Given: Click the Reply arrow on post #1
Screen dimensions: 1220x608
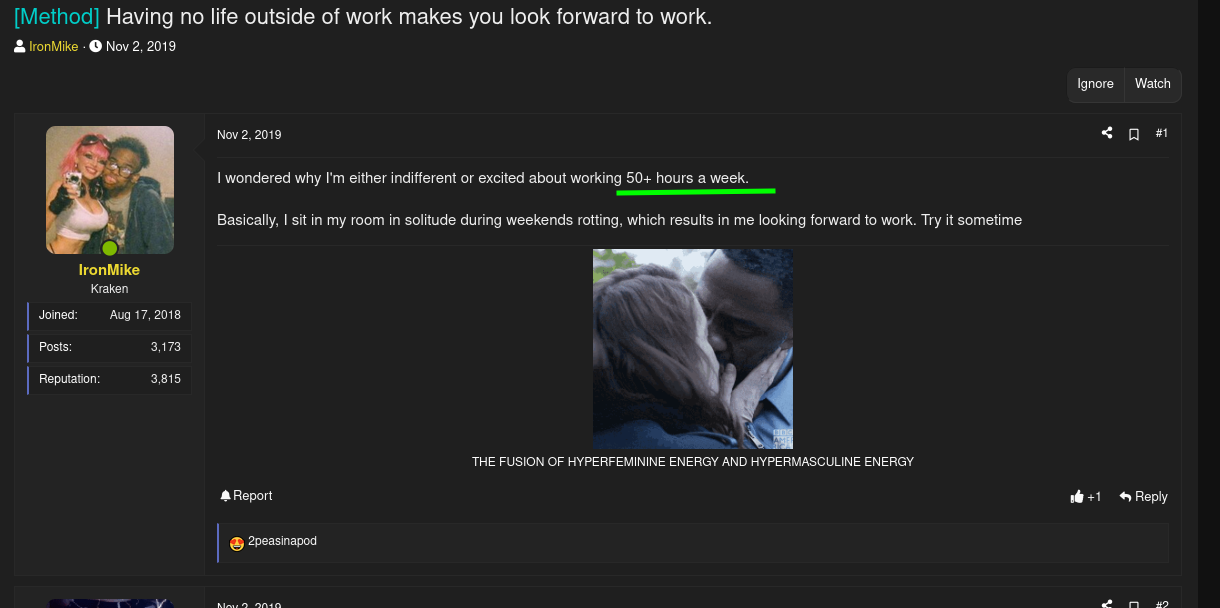Looking at the screenshot, I should coord(1143,497).
